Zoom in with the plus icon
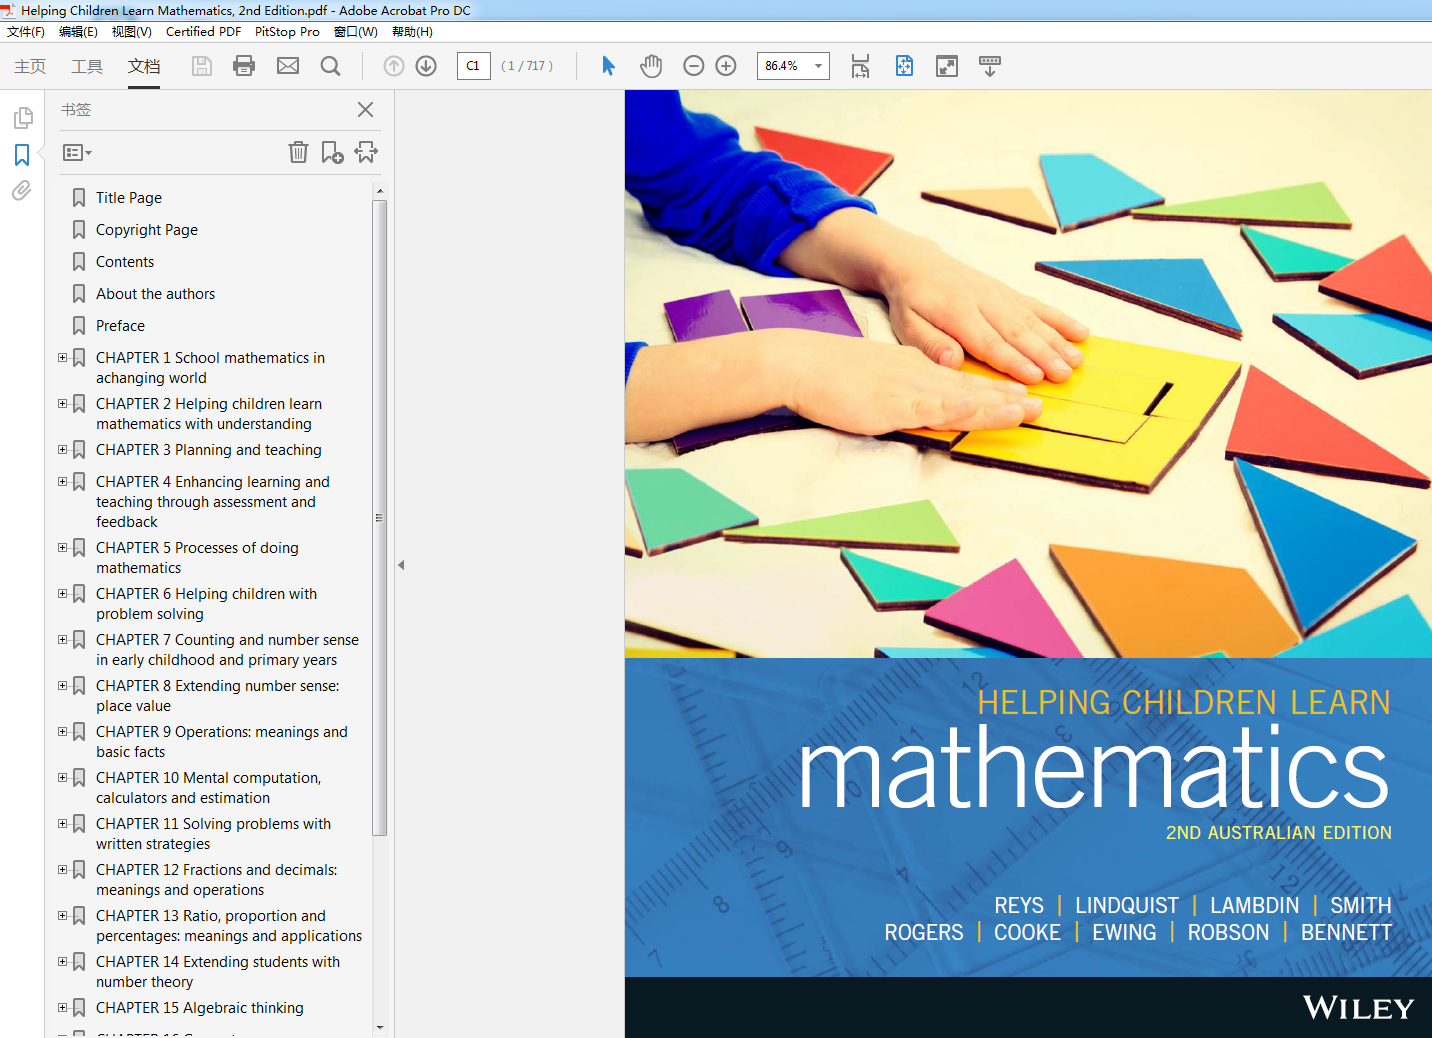Image resolution: width=1432 pixels, height=1038 pixels. click(x=726, y=66)
